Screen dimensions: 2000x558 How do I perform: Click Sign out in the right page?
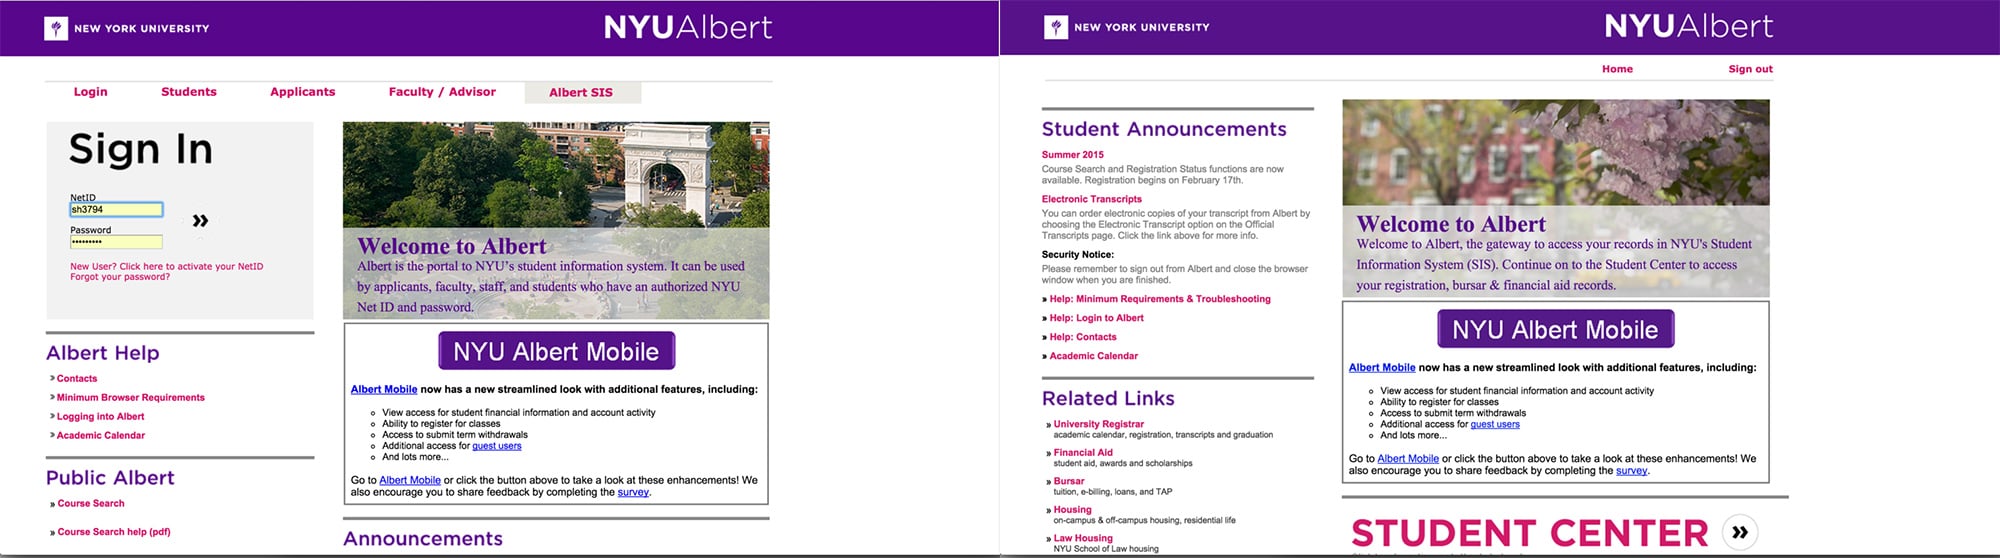pyautogui.click(x=1750, y=69)
